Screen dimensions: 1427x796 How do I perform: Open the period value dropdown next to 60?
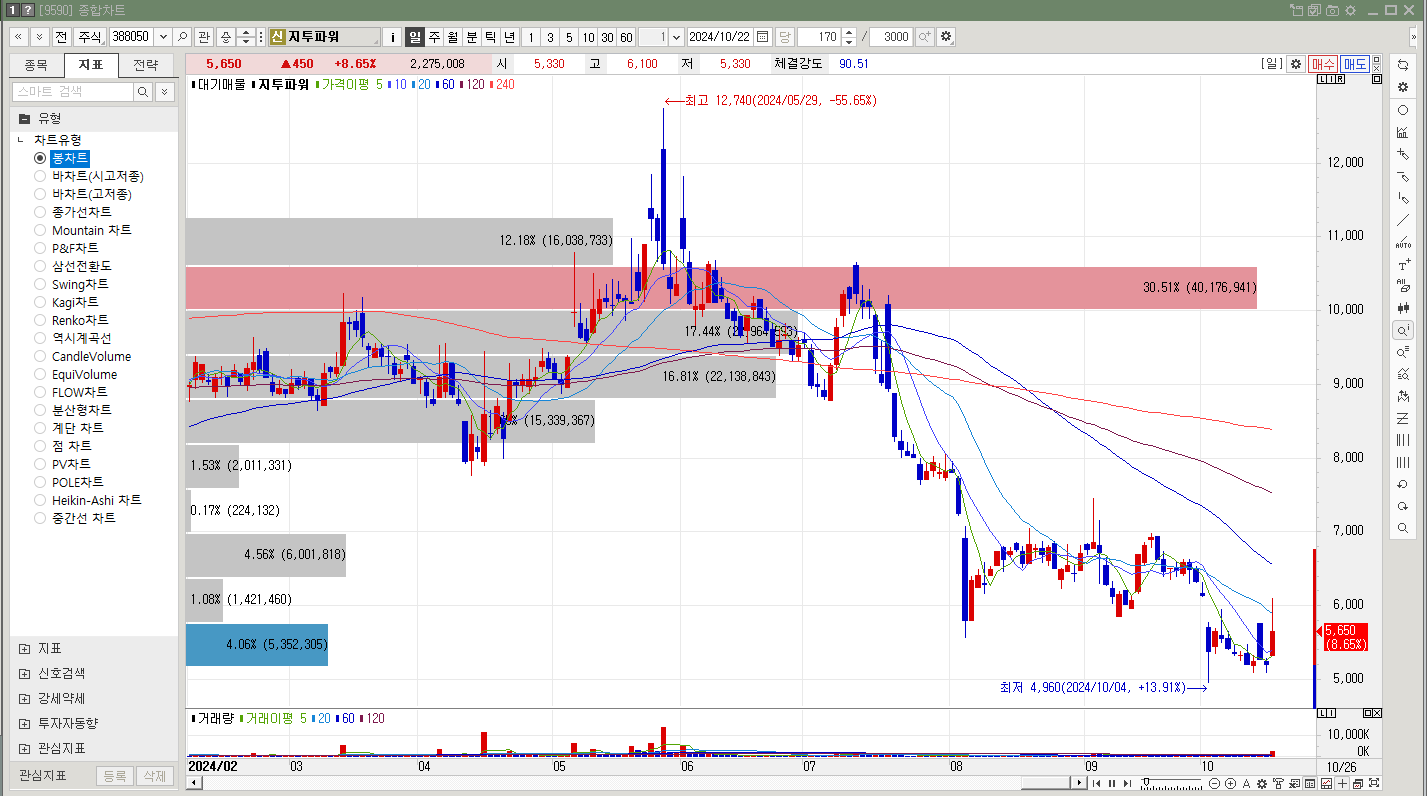point(677,36)
